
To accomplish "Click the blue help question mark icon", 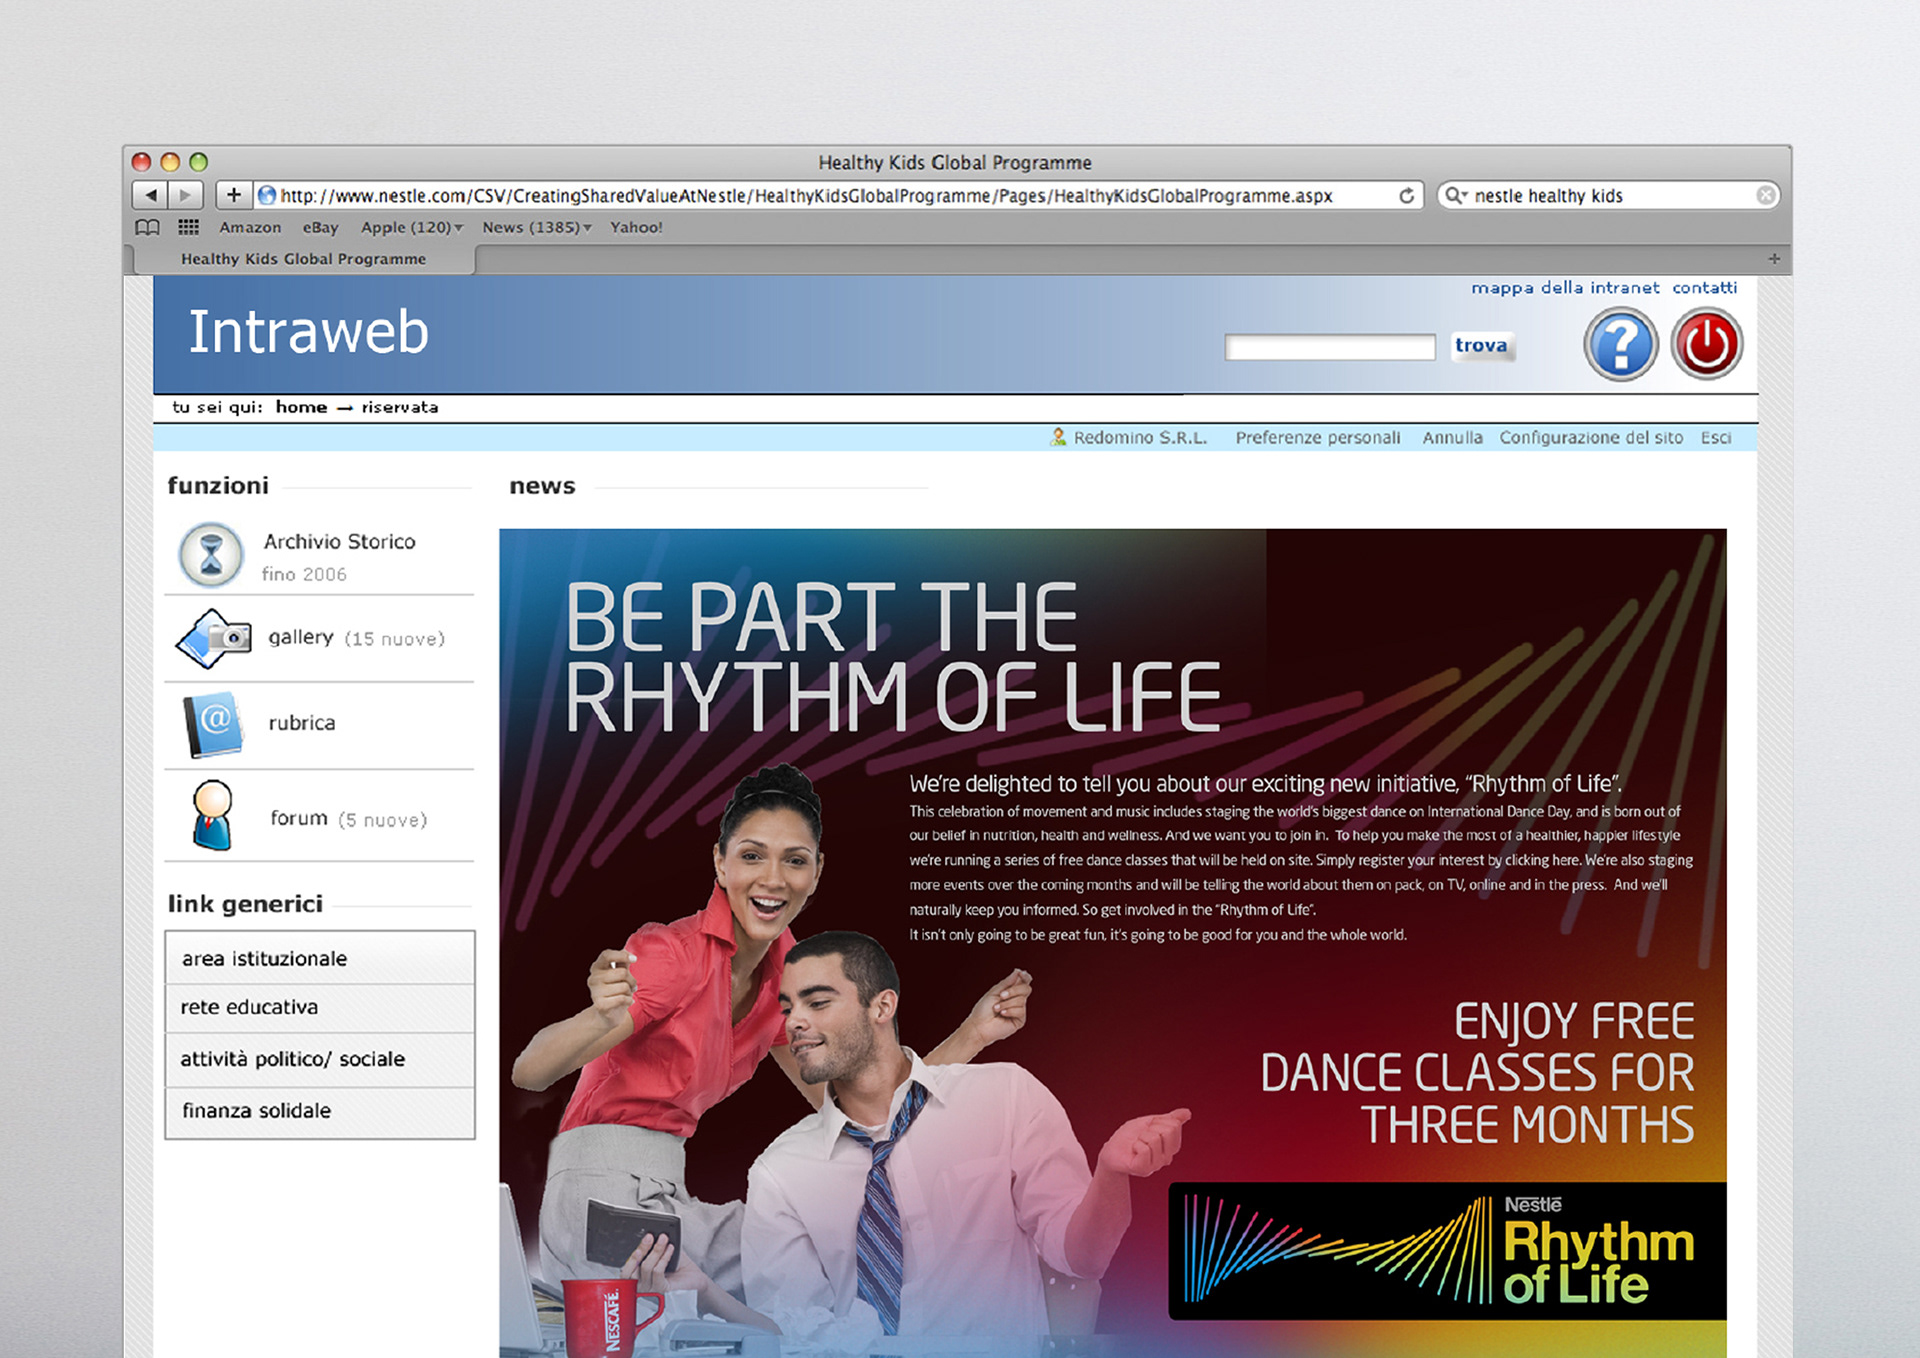I will tap(1620, 345).
